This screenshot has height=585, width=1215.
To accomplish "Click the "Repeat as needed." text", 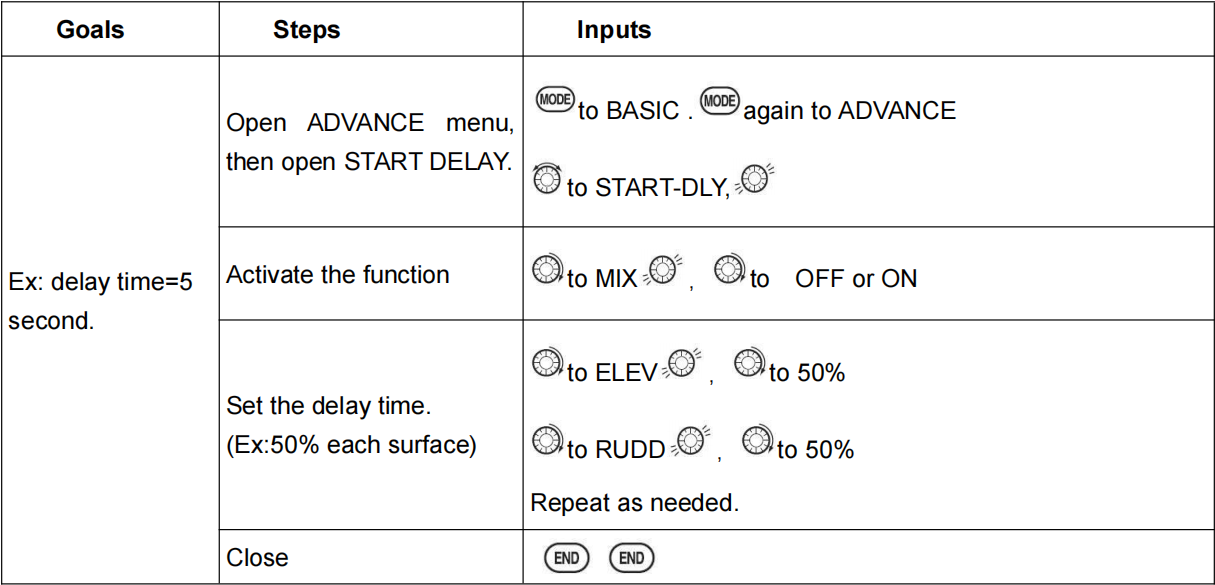I will point(634,502).
